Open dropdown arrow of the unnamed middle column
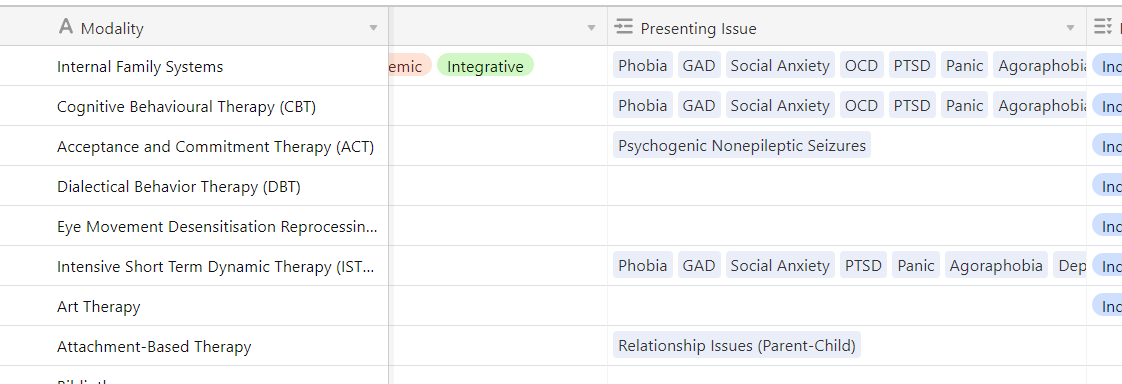1122x384 pixels. 591,28
